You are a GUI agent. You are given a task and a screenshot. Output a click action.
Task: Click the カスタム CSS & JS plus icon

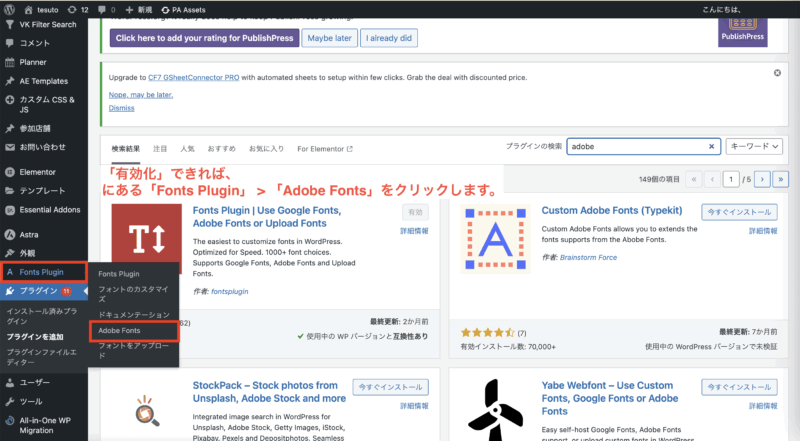click(10, 100)
